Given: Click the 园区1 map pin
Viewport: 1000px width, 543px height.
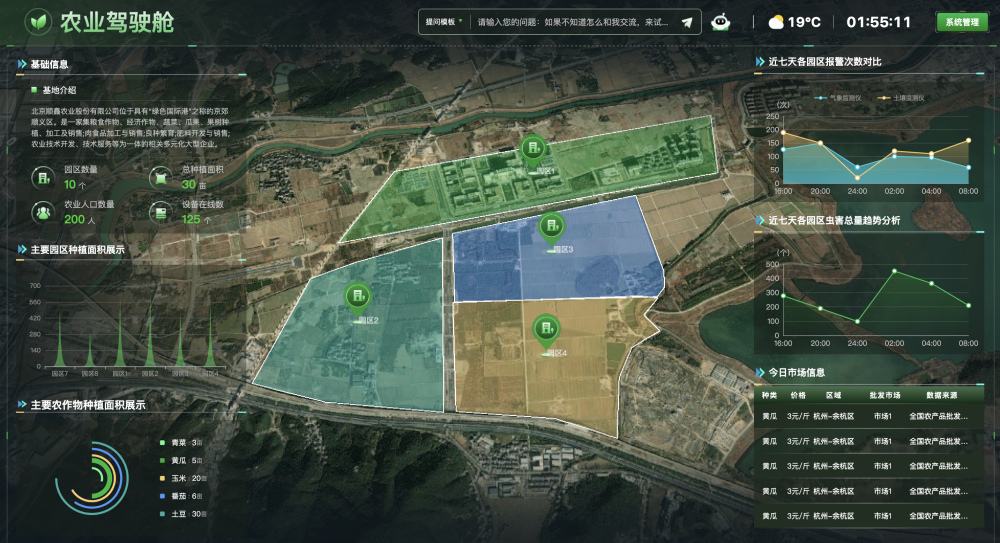Looking at the screenshot, I should (535, 151).
